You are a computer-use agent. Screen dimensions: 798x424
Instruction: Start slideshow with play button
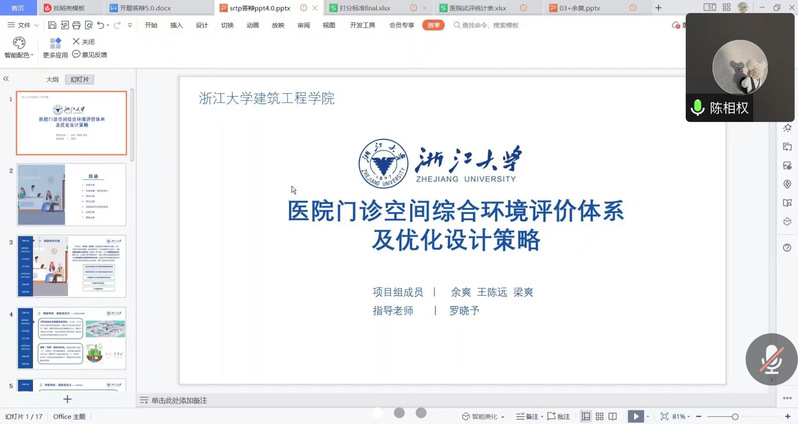635,416
